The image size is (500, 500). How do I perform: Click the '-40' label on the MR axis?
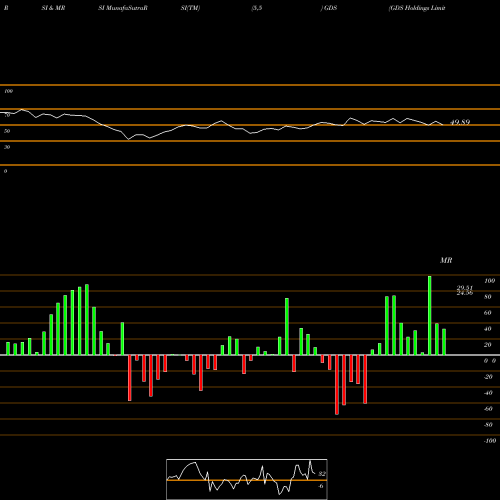tap(488, 393)
